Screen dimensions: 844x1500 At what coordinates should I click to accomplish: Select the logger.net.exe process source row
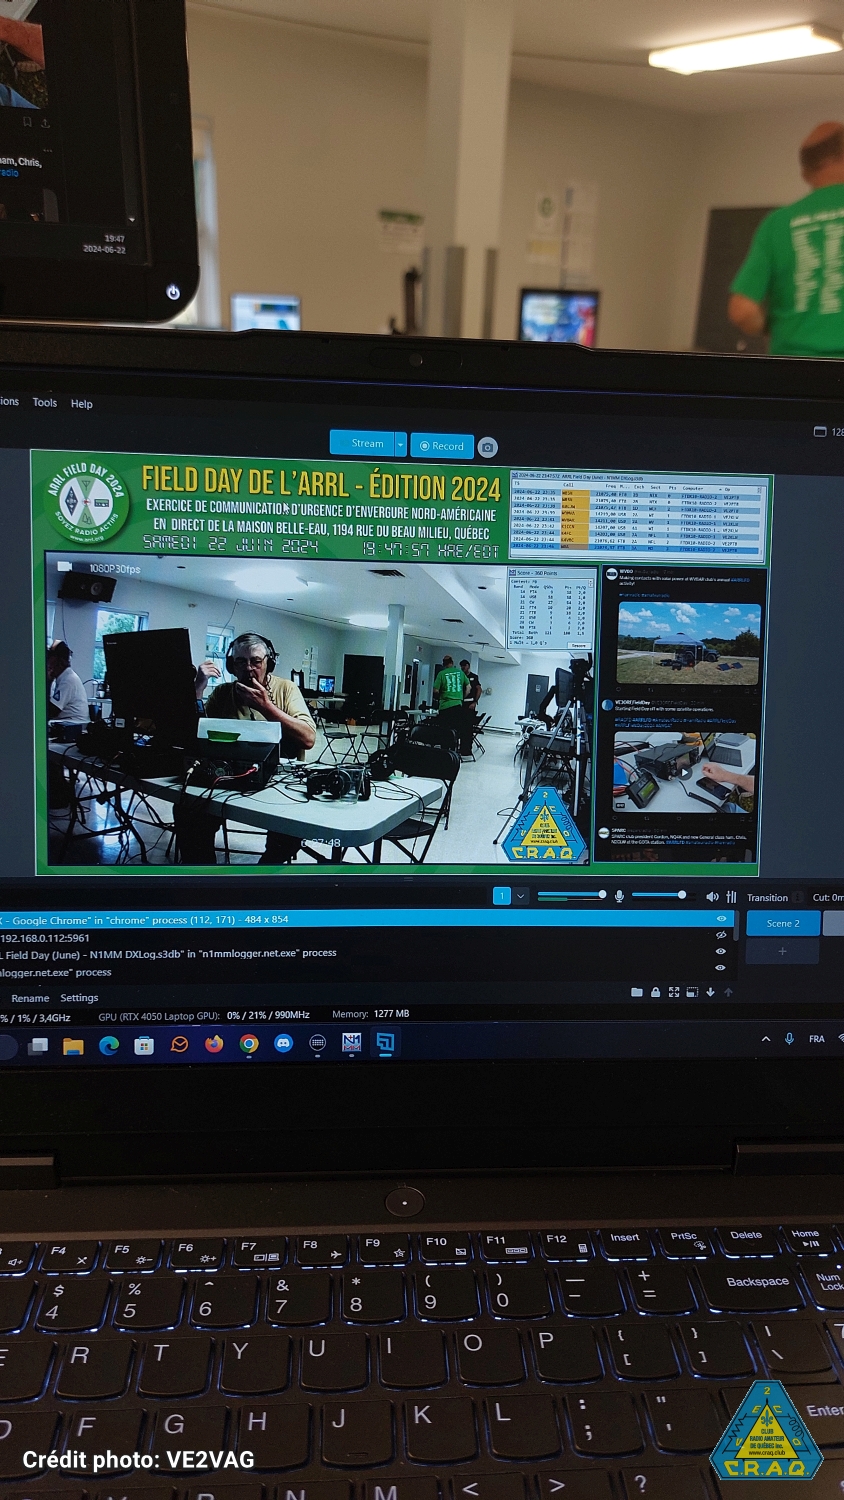click(x=367, y=971)
